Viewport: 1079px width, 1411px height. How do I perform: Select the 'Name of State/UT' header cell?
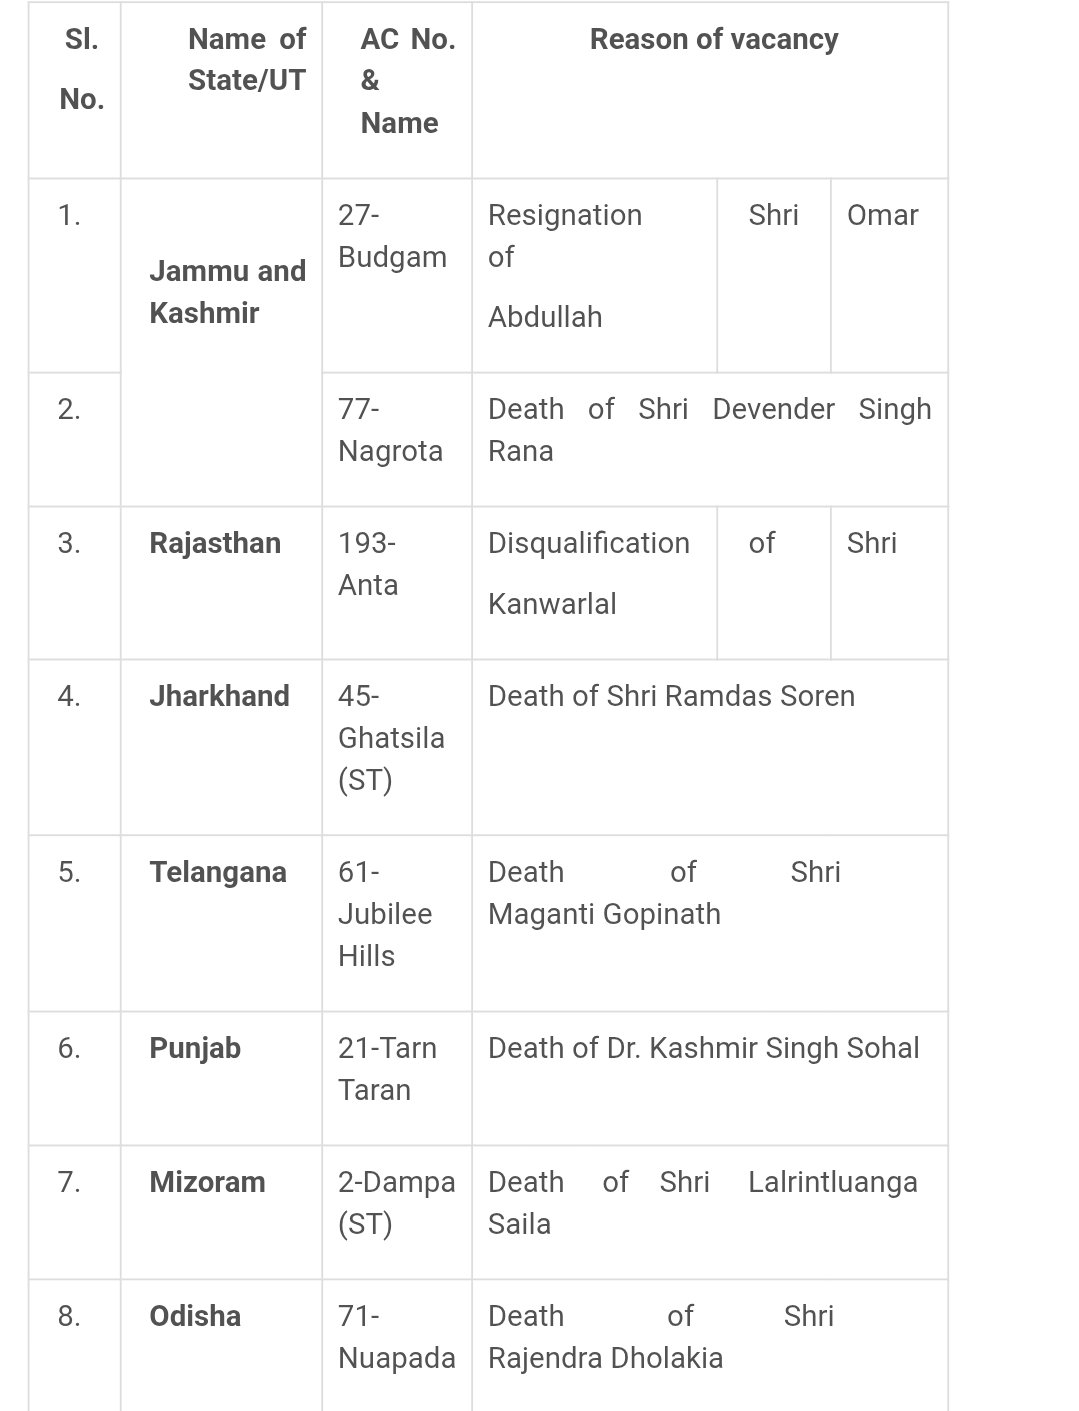click(x=246, y=60)
